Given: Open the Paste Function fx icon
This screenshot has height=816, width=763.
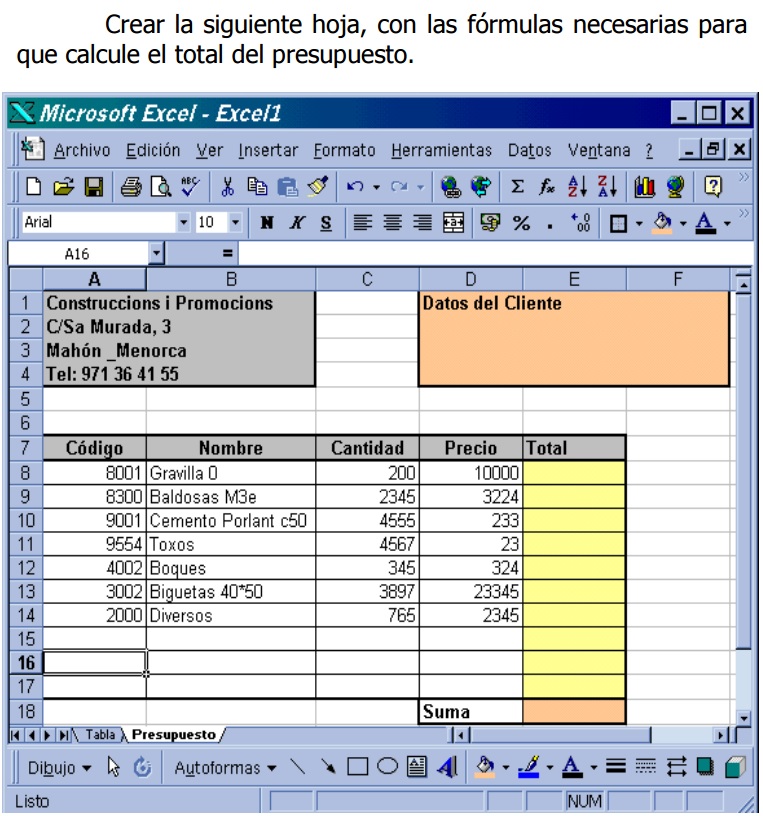Looking at the screenshot, I should (546, 186).
